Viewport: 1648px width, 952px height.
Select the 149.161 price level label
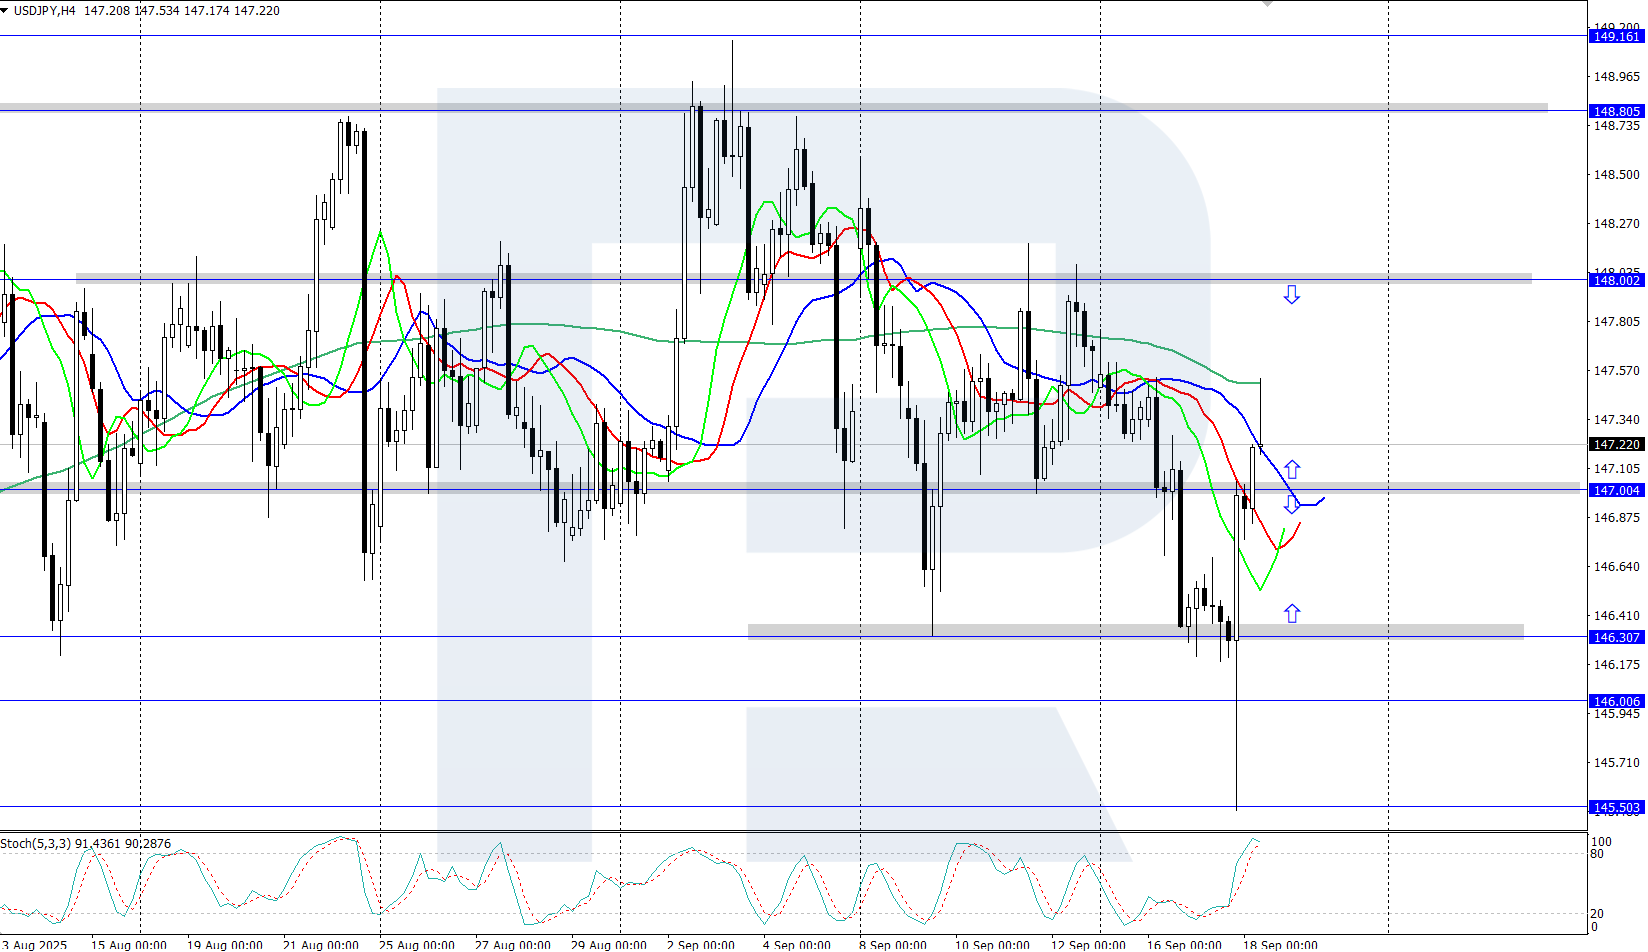point(1616,36)
